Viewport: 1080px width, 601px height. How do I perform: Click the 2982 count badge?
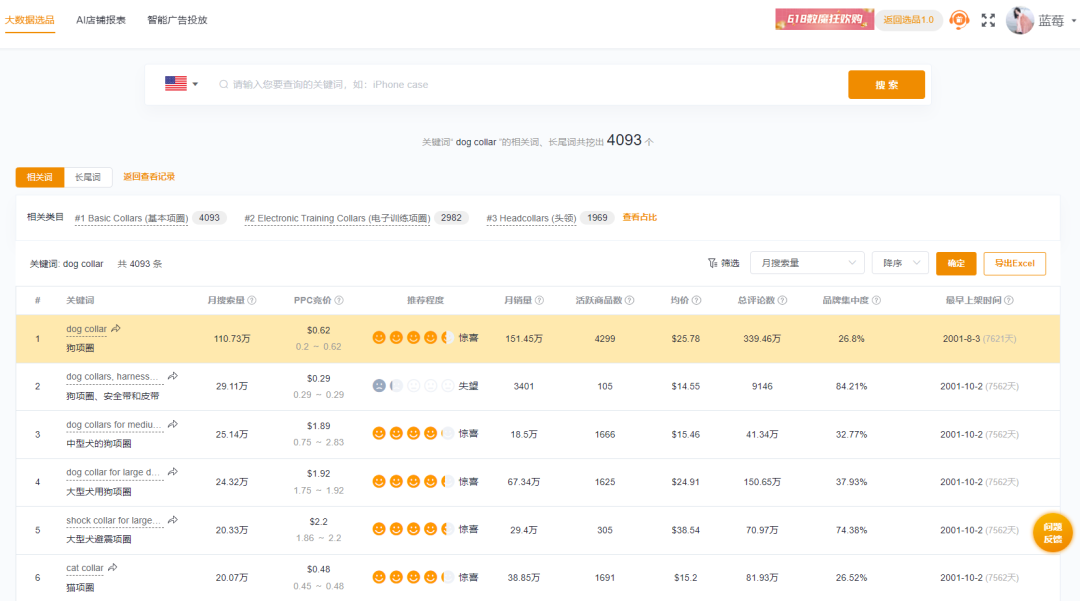pyautogui.click(x=451, y=218)
